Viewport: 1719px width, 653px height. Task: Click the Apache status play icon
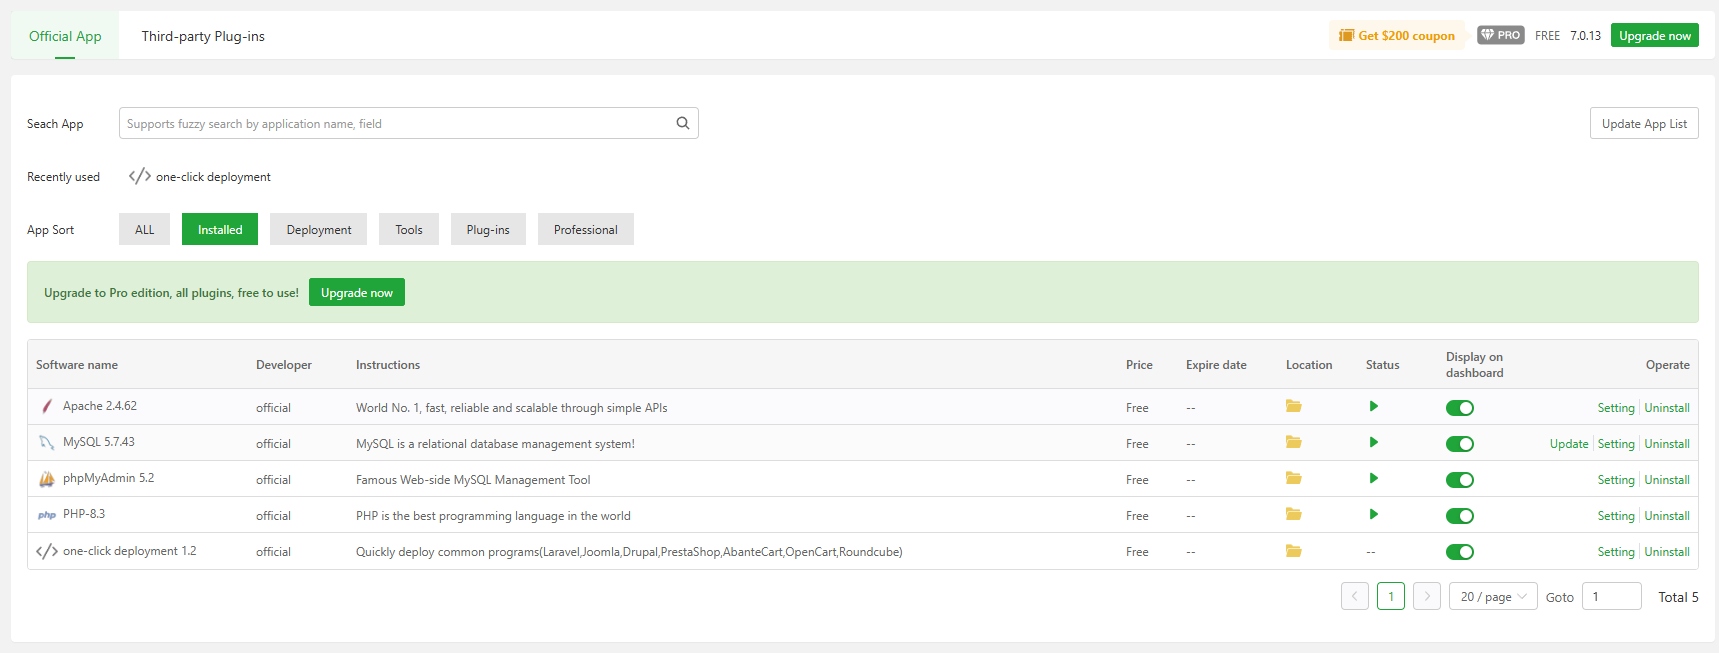(x=1373, y=406)
